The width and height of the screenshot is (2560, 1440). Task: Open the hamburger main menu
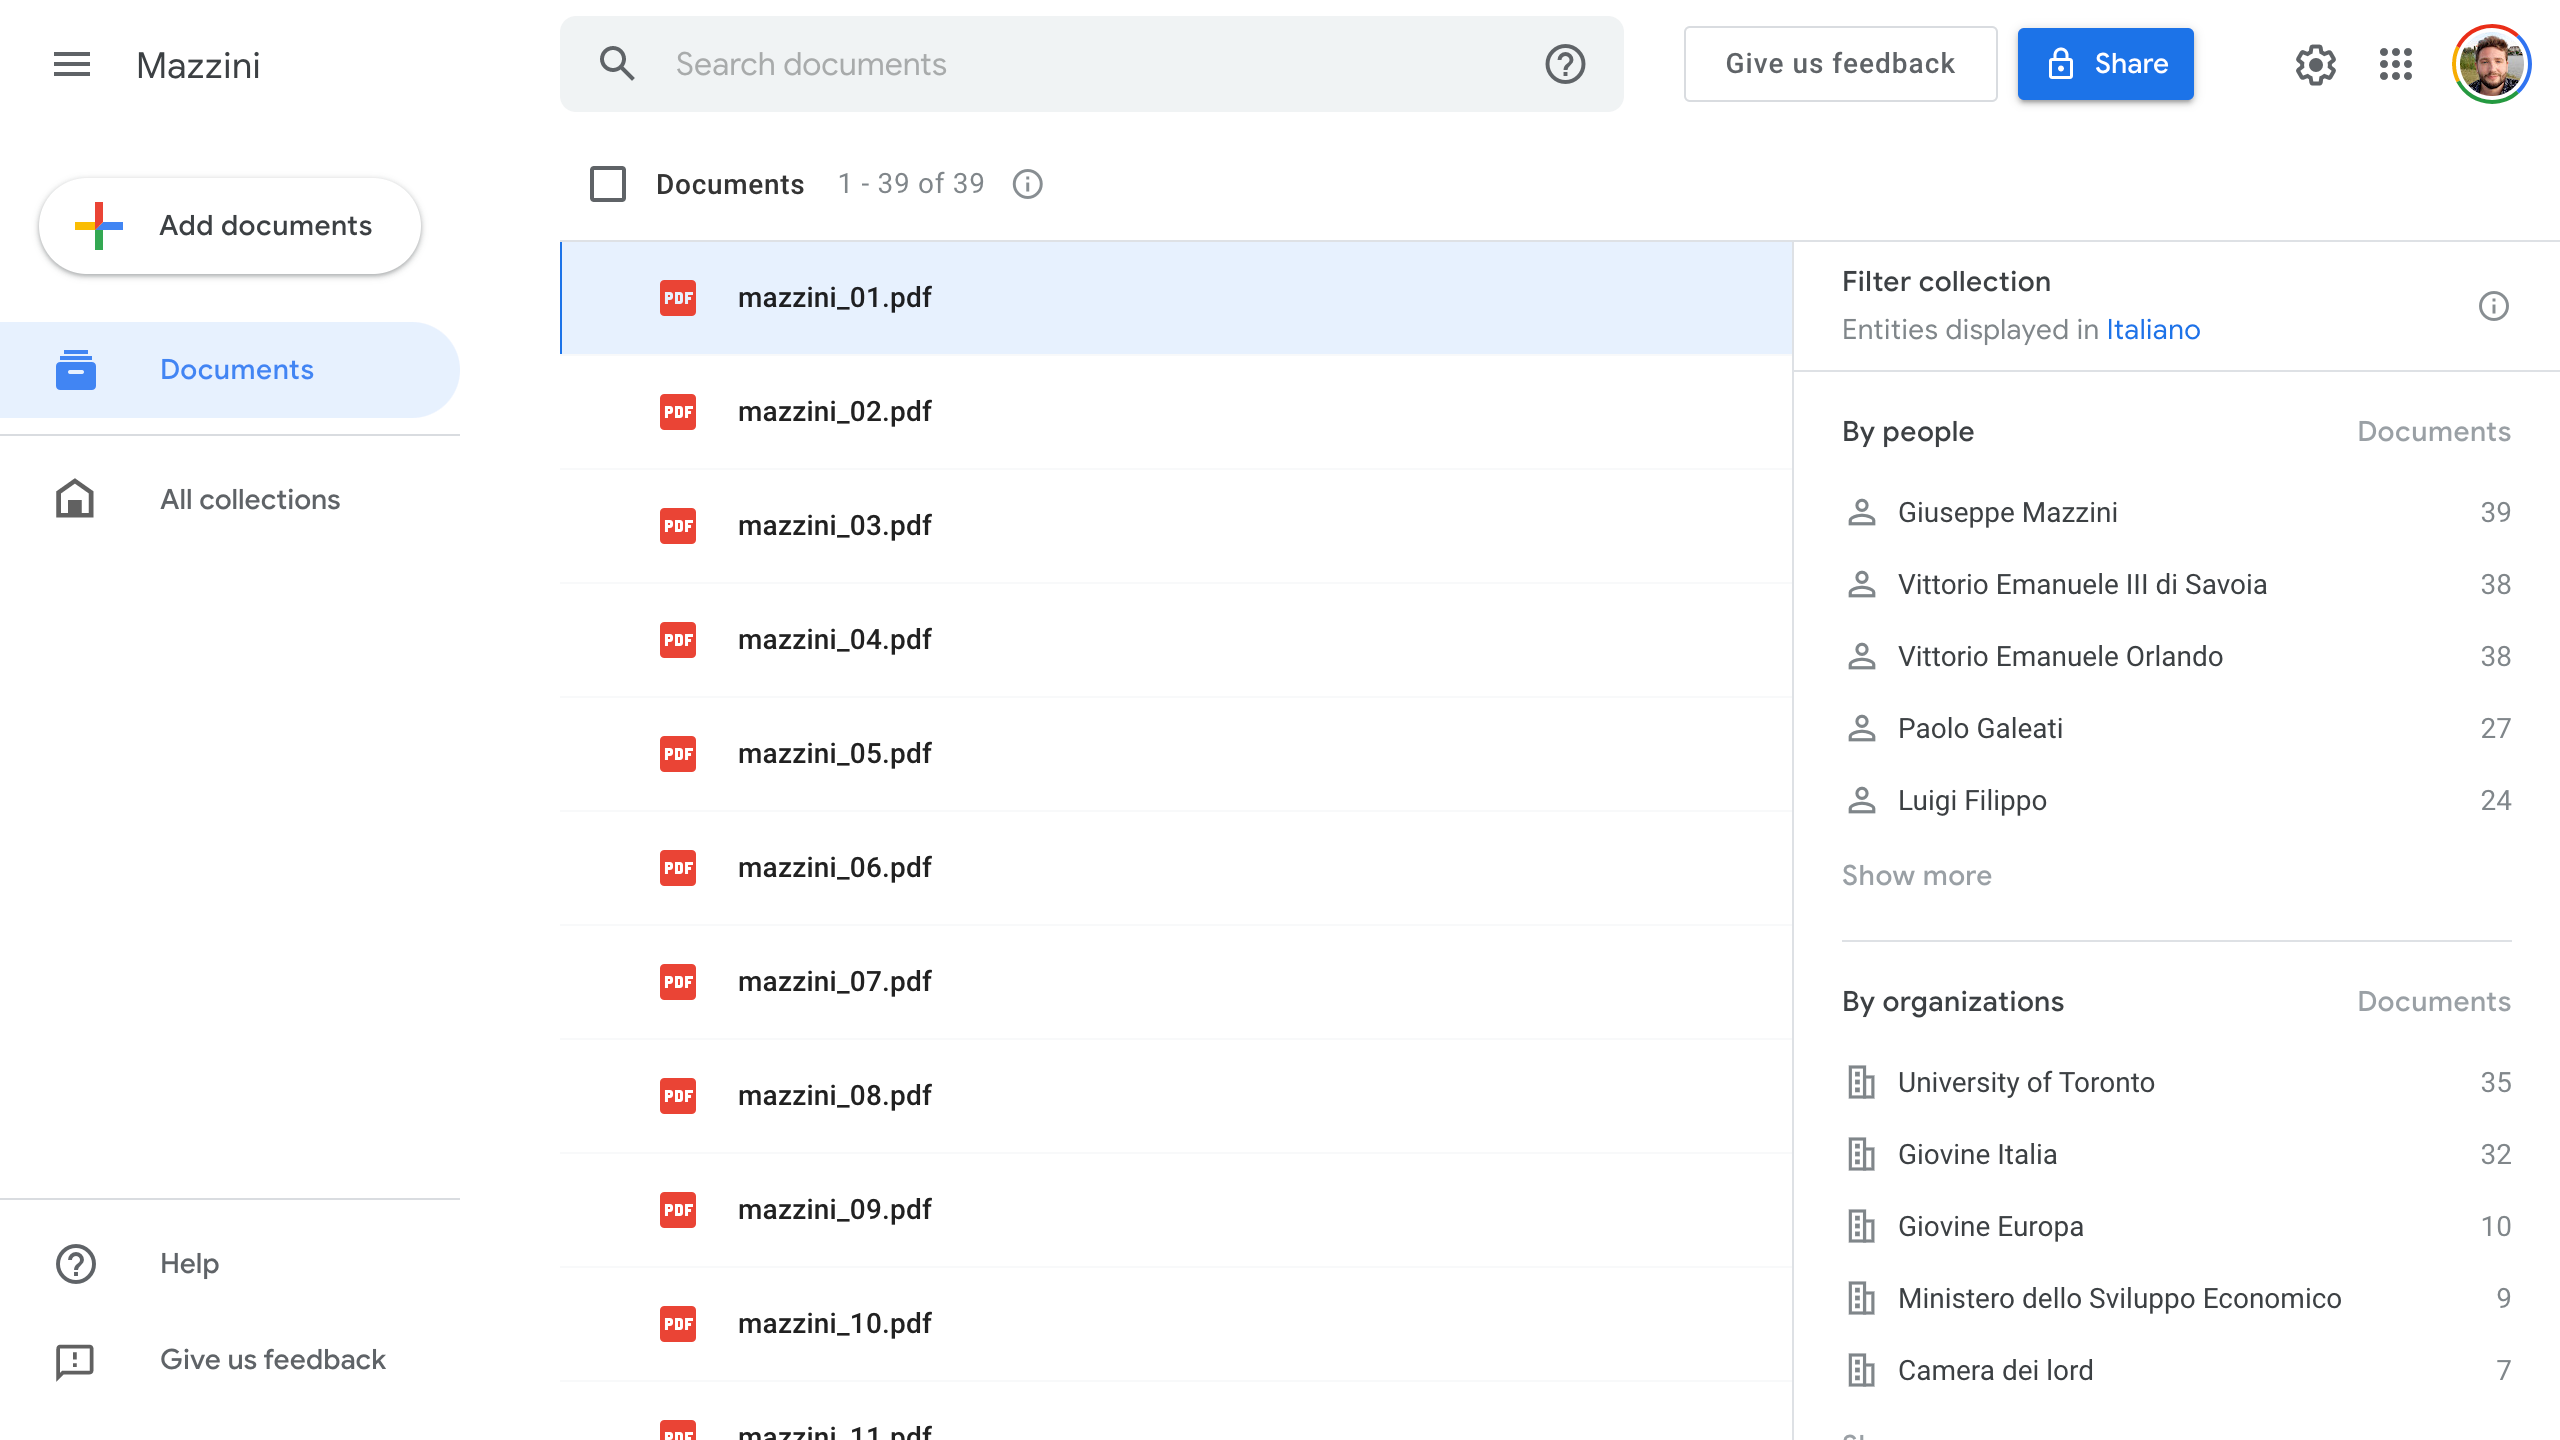72,65
